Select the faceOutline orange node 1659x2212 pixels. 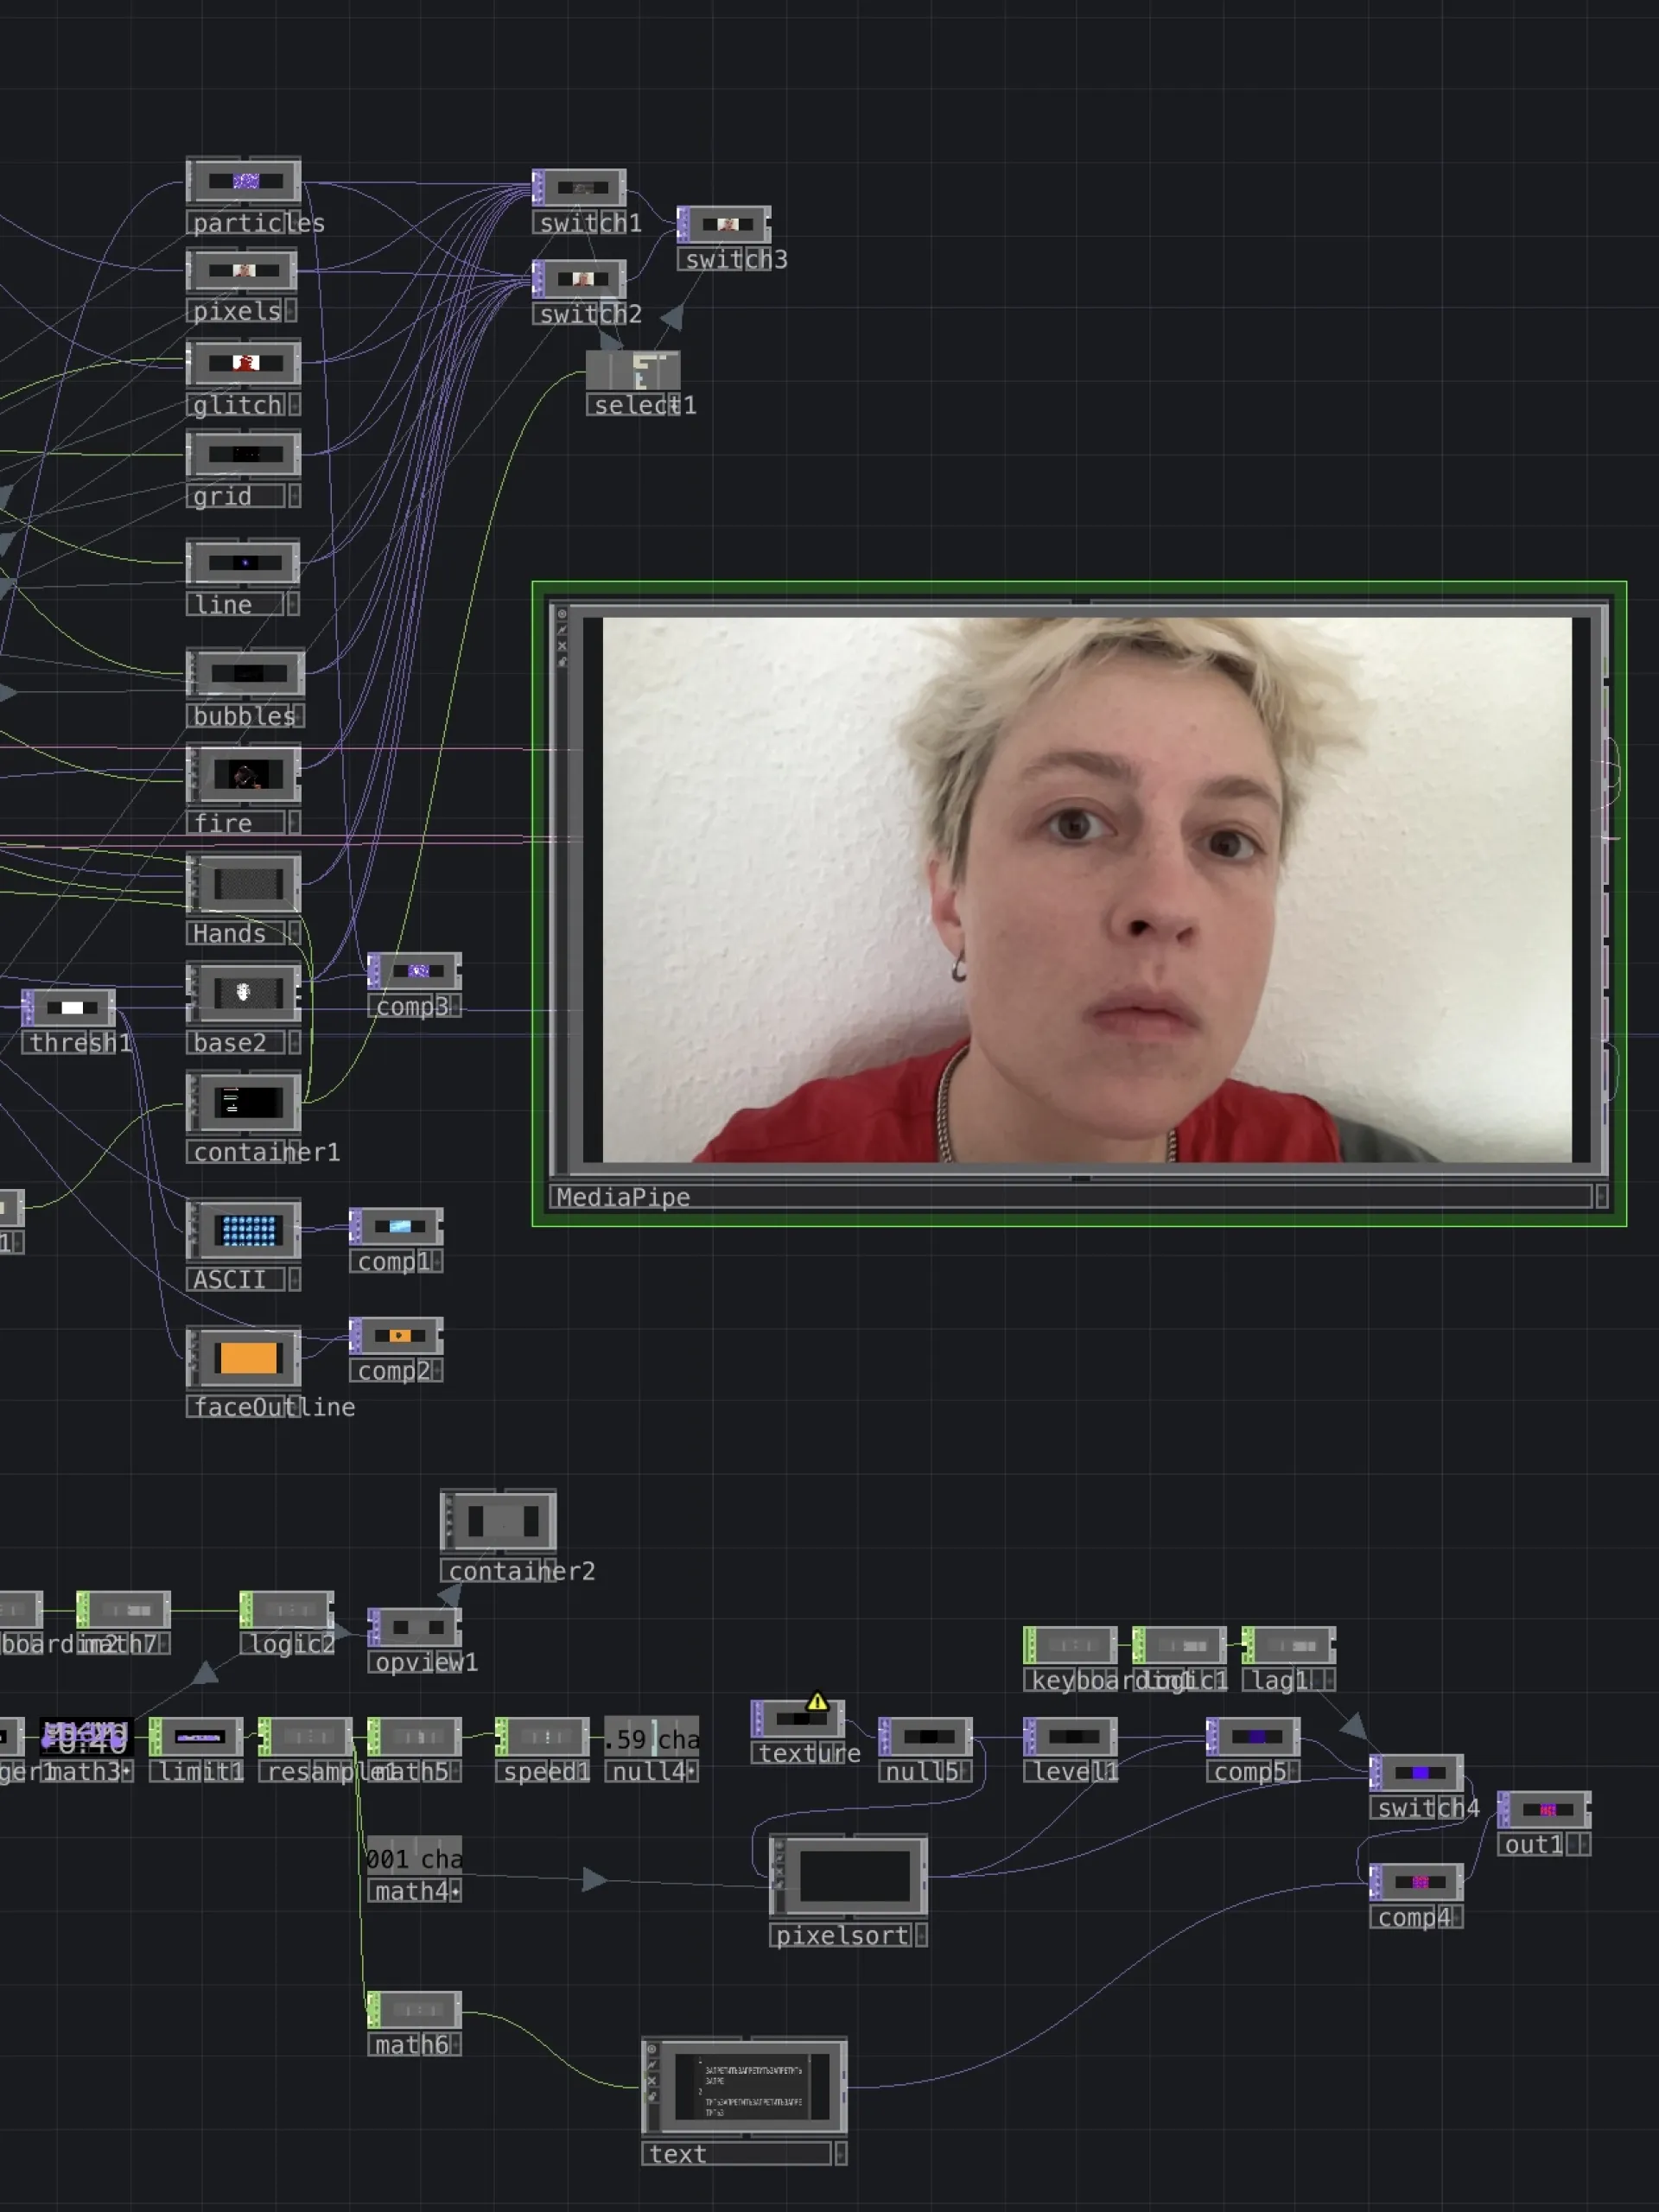click(x=247, y=1357)
